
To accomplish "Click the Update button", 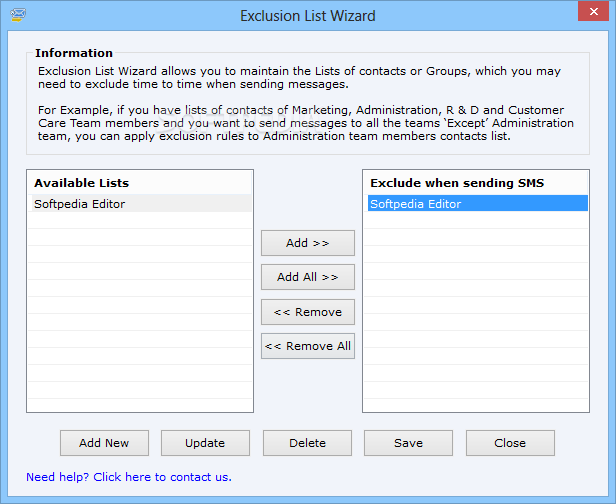I will point(205,443).
